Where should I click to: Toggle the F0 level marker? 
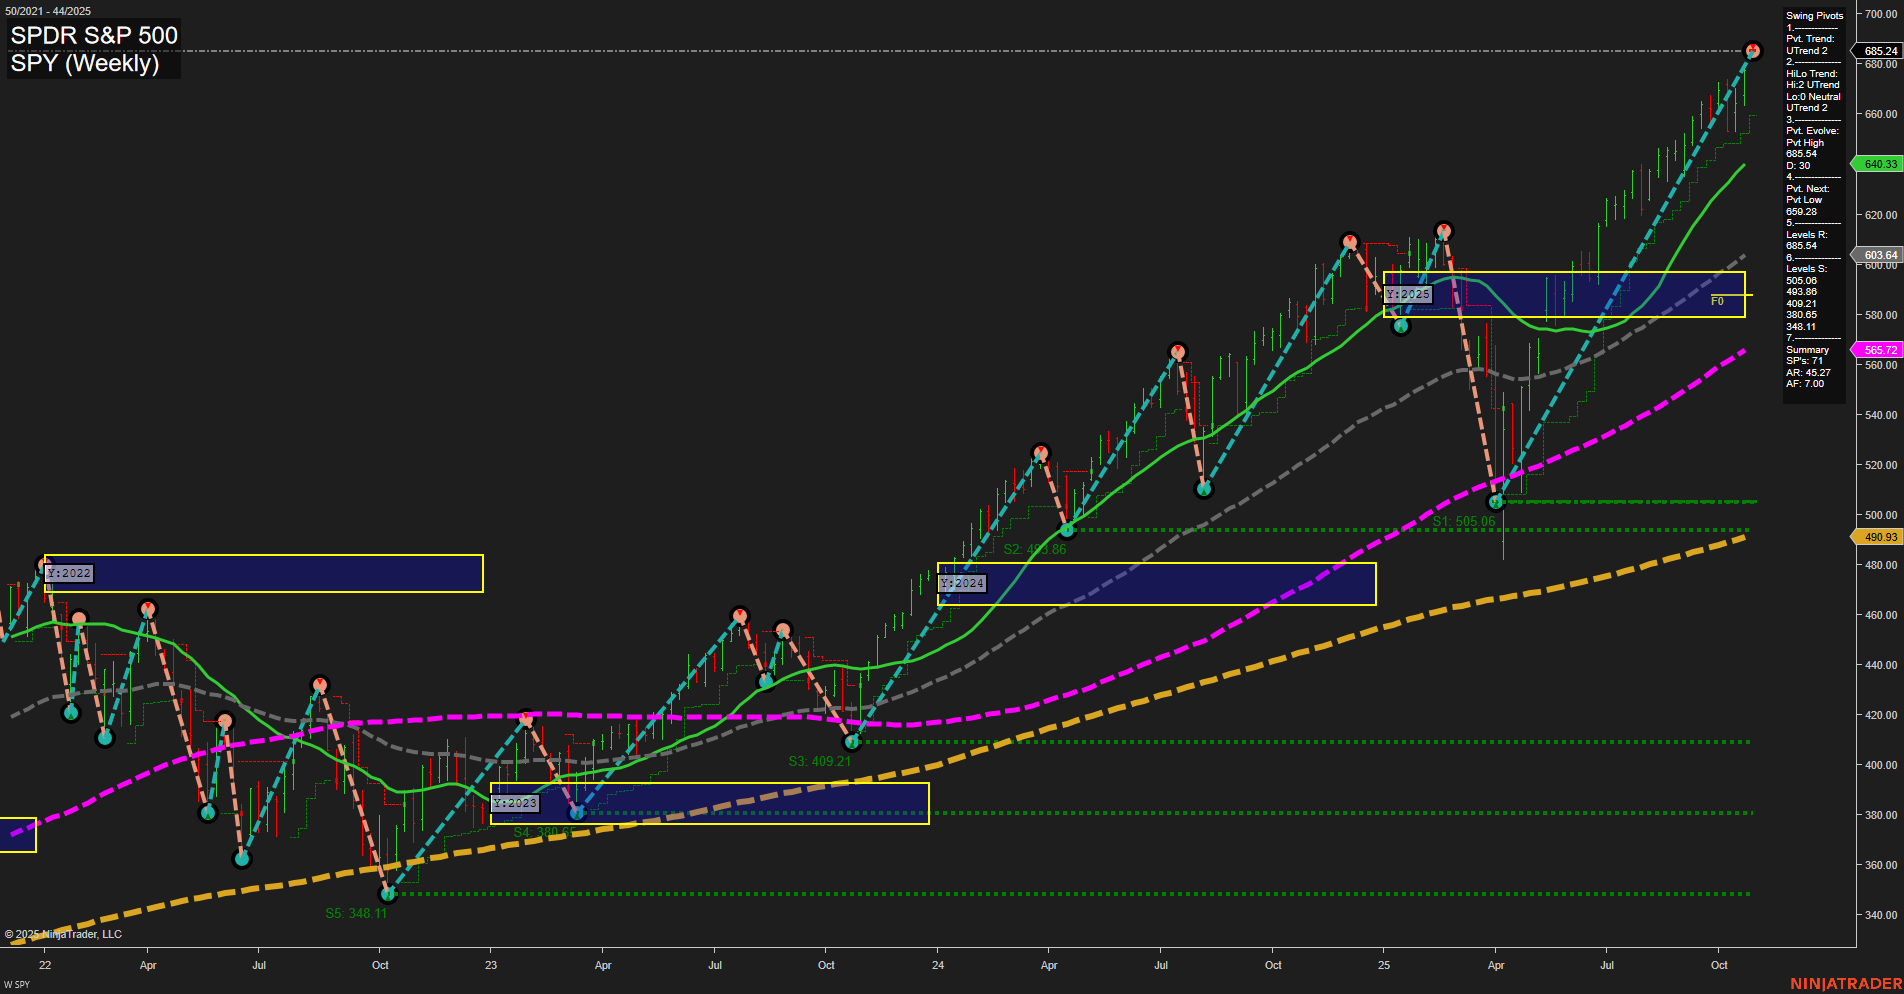1717,299
